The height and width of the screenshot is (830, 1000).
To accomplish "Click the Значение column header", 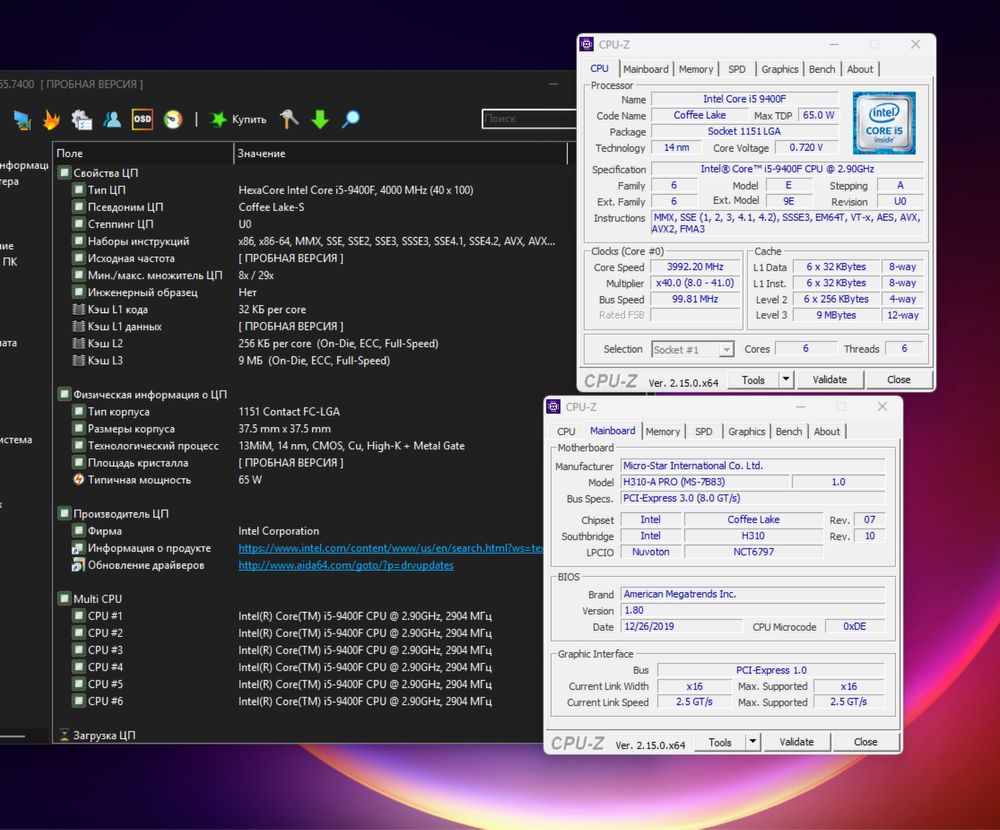I will pos(401,153).
